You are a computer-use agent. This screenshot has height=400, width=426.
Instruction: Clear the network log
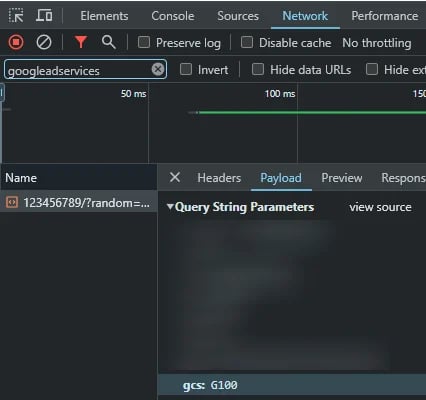tap(44, 42)
